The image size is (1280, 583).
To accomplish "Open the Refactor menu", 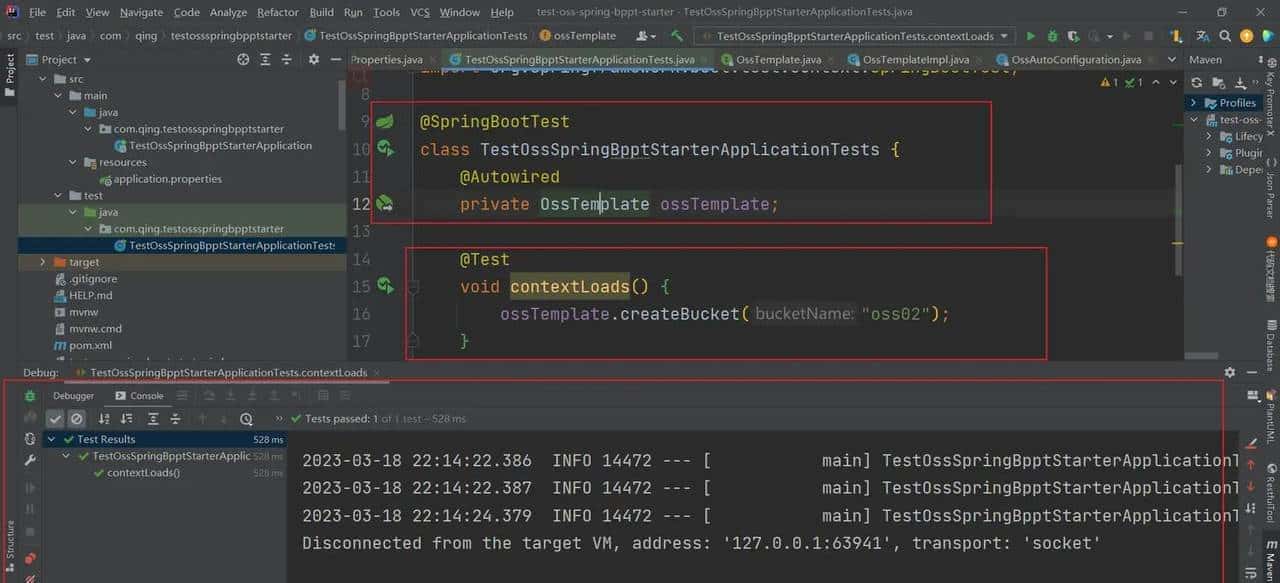I will point(277,11).
